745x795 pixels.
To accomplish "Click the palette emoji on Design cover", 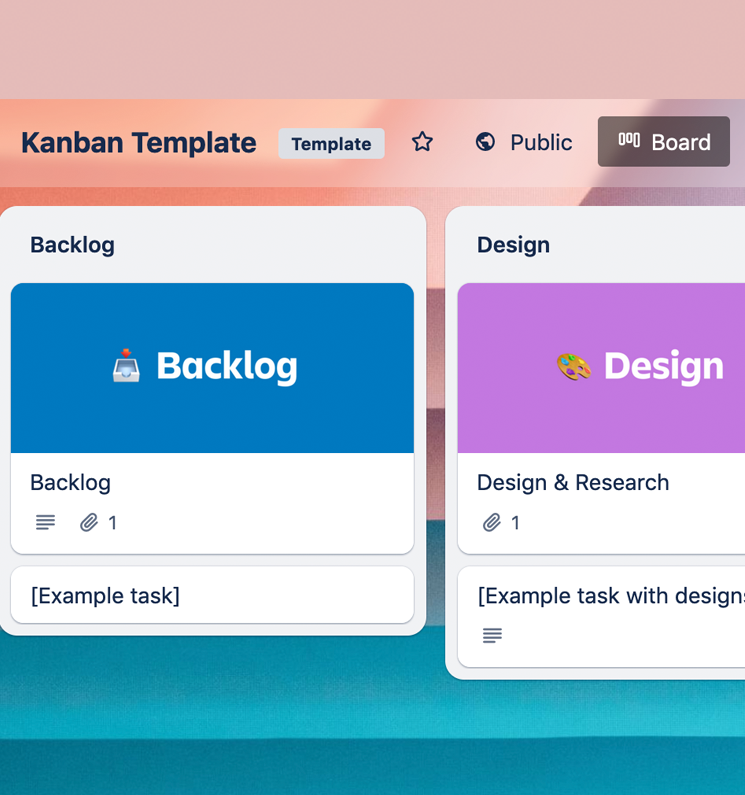I will [x=574, y=366].
